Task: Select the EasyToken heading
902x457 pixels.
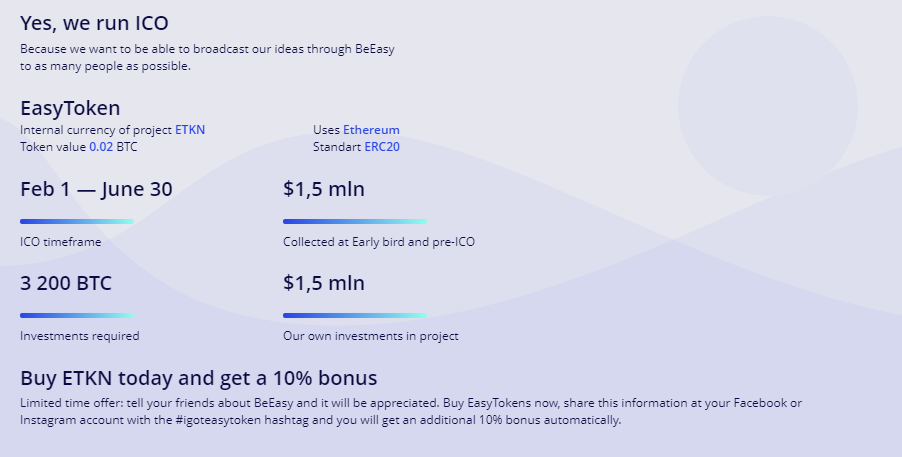Action: click(70, 108)
